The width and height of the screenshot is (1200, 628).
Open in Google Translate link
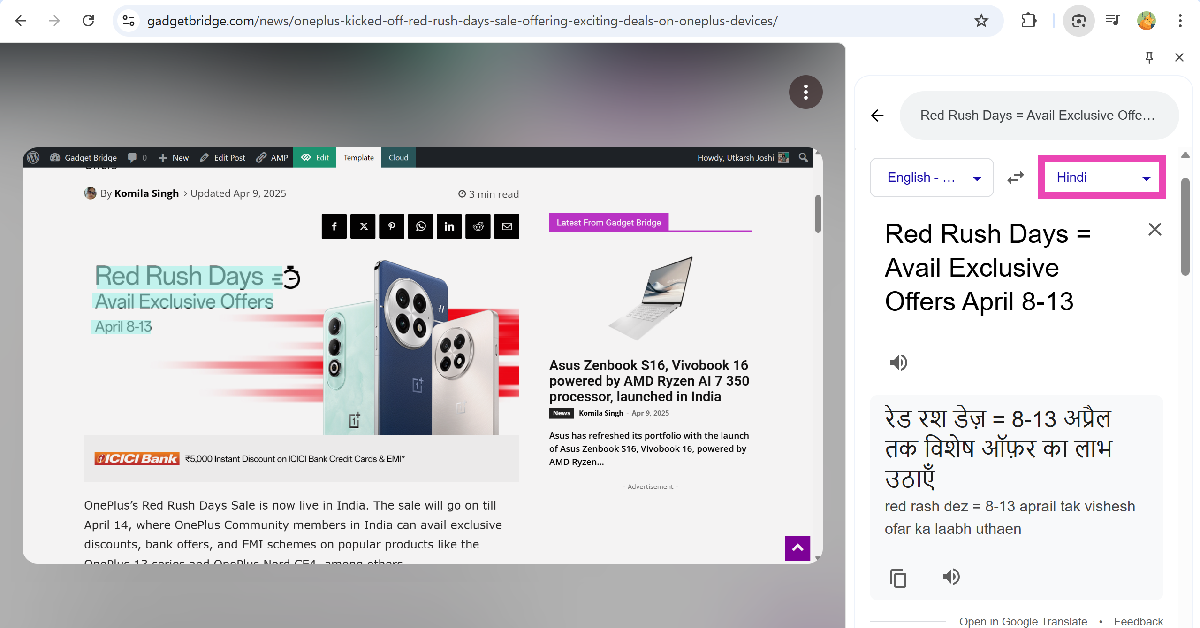pos(1023,621)
